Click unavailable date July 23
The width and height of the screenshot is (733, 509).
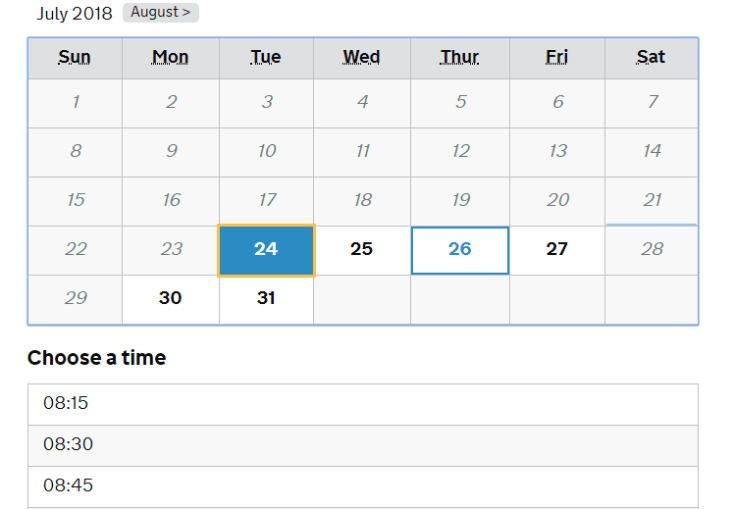pyautogui.click(x=171, y=249)
